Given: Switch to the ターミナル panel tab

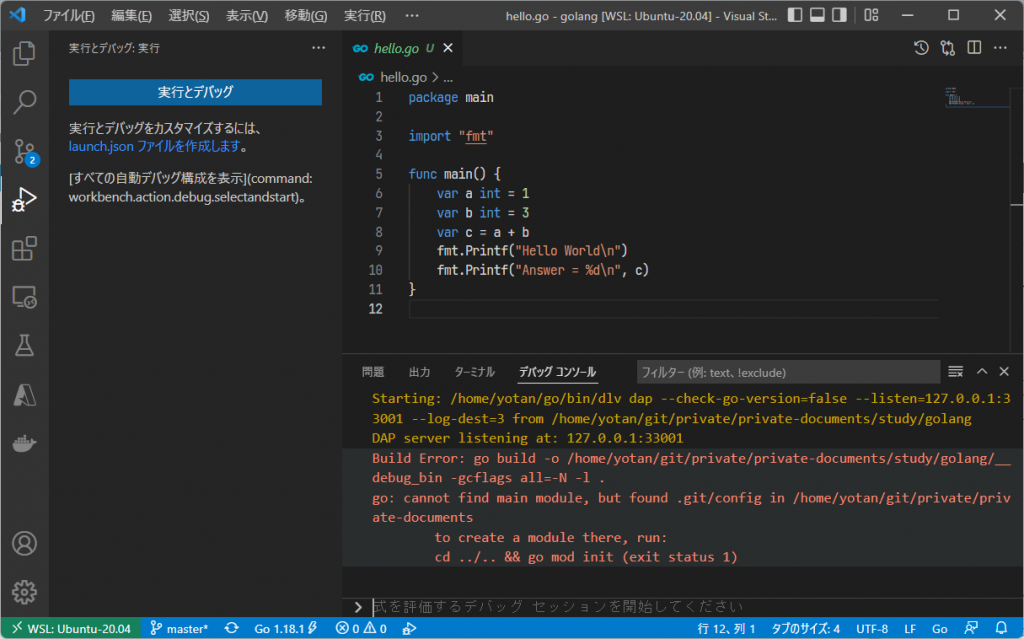Looking at the screenshot, I should [x=474, y=372].
